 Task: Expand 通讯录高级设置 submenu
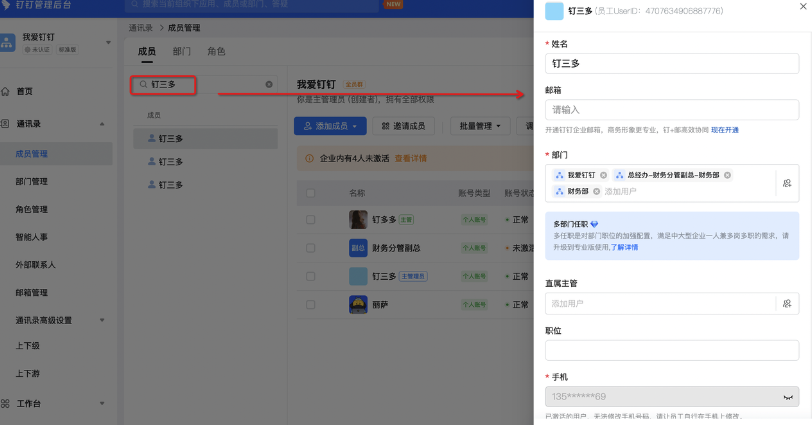coord(102,320)
